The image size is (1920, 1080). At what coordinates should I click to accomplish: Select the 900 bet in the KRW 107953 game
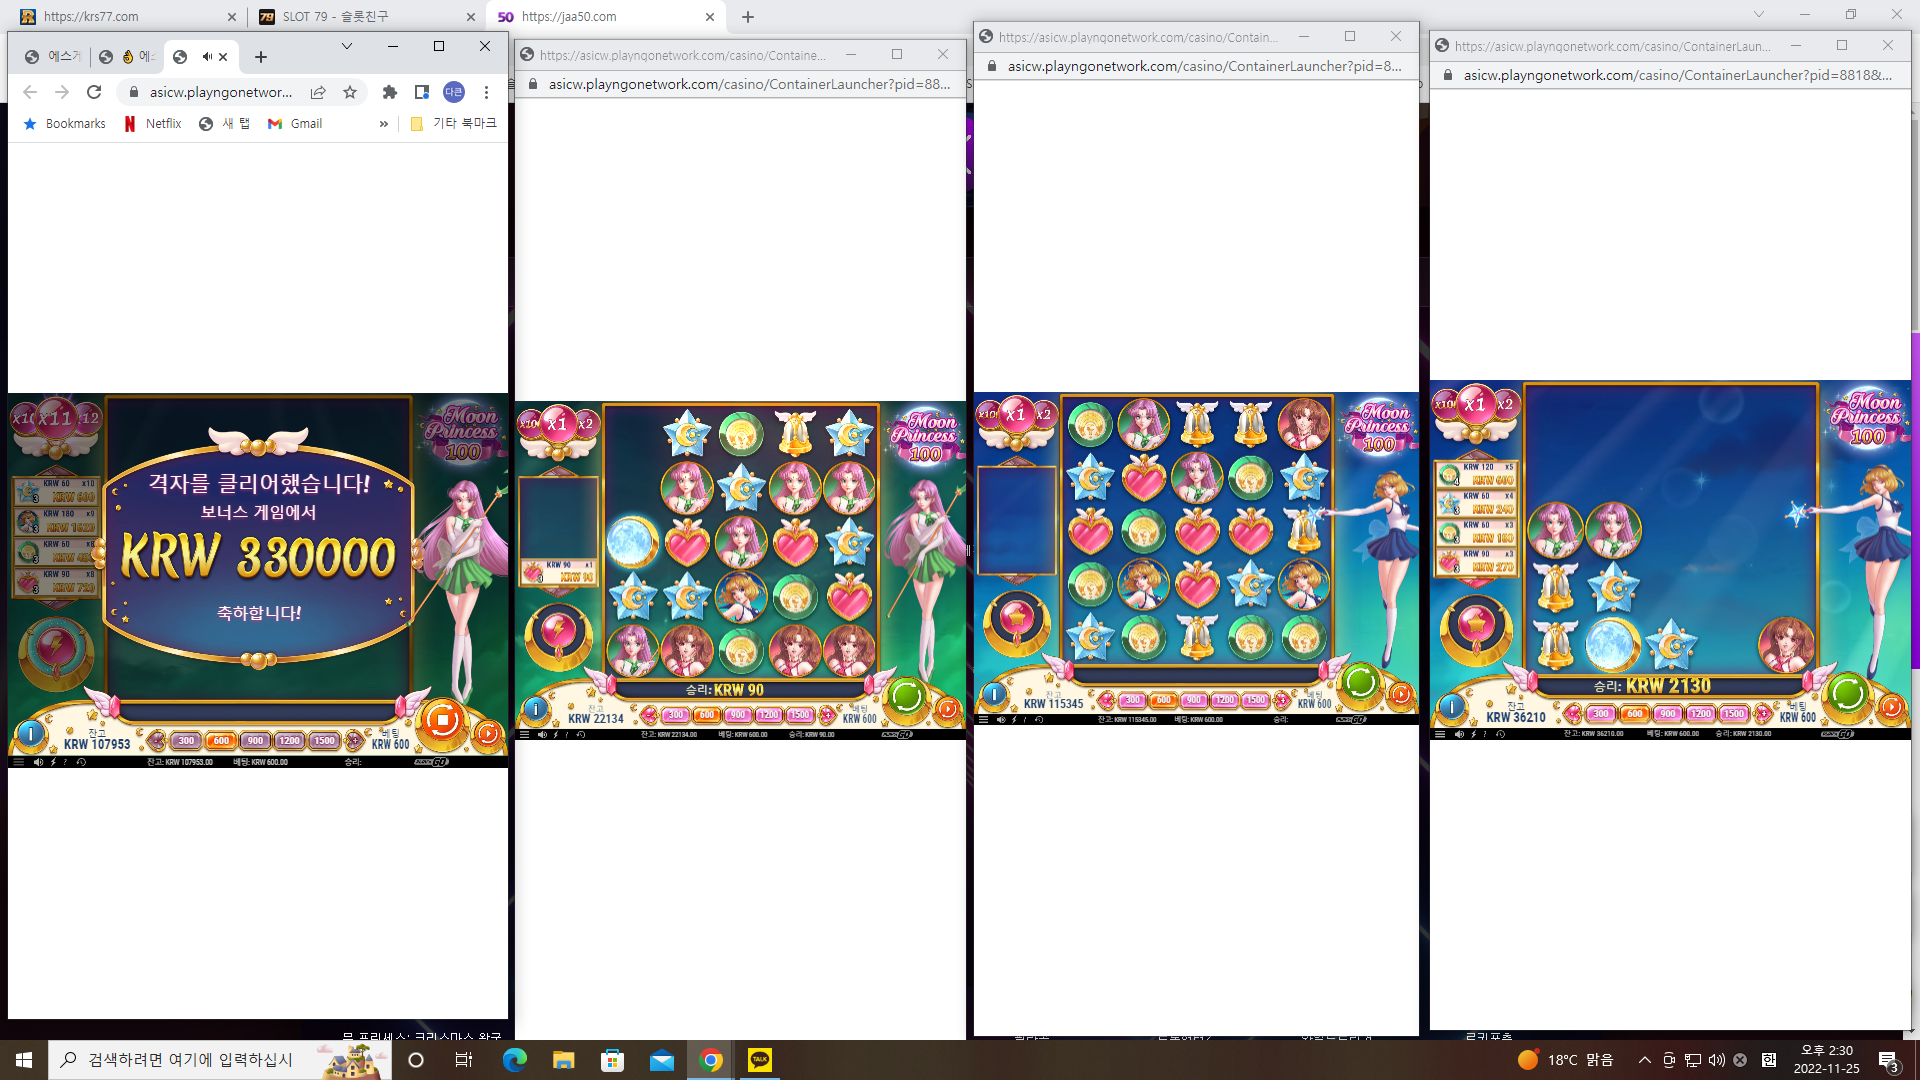255,741
